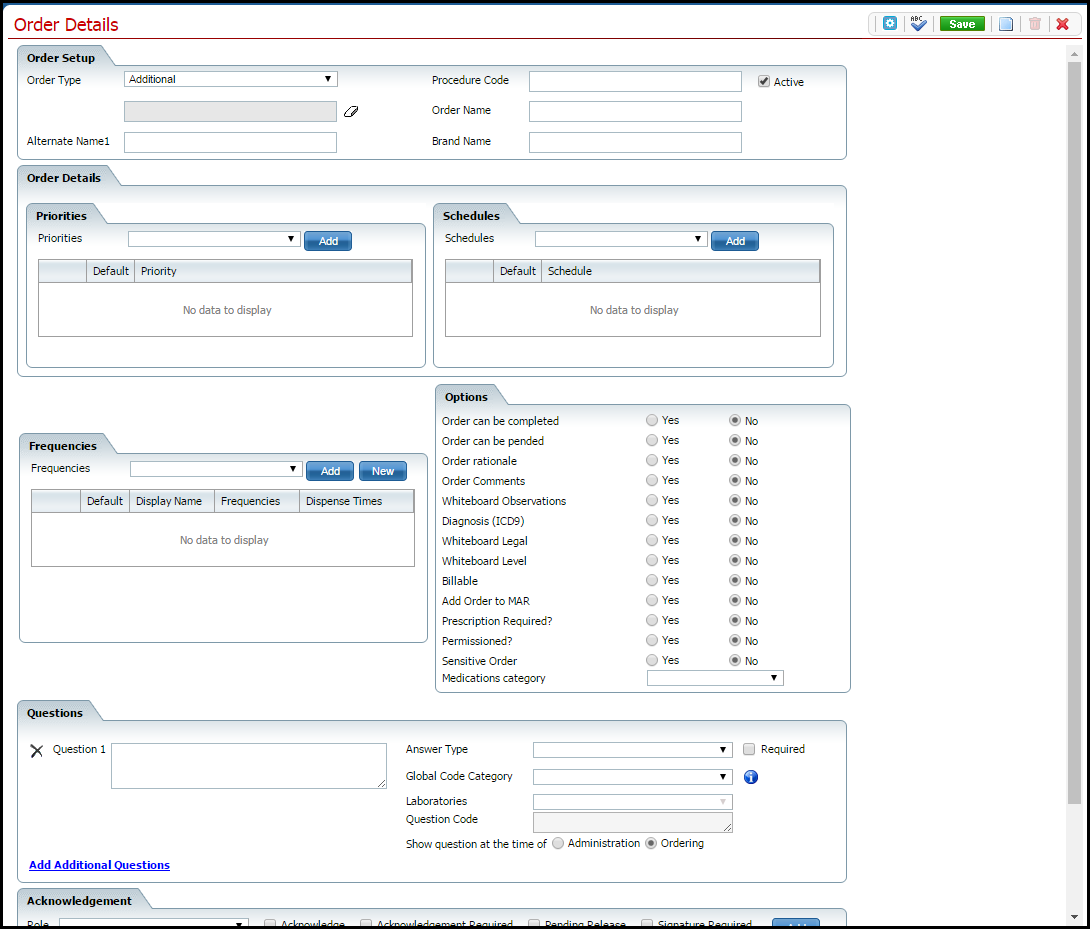Check the Required checkbox for Question 1
Screen dimensions: 1090x929
[x=748, y=749]
